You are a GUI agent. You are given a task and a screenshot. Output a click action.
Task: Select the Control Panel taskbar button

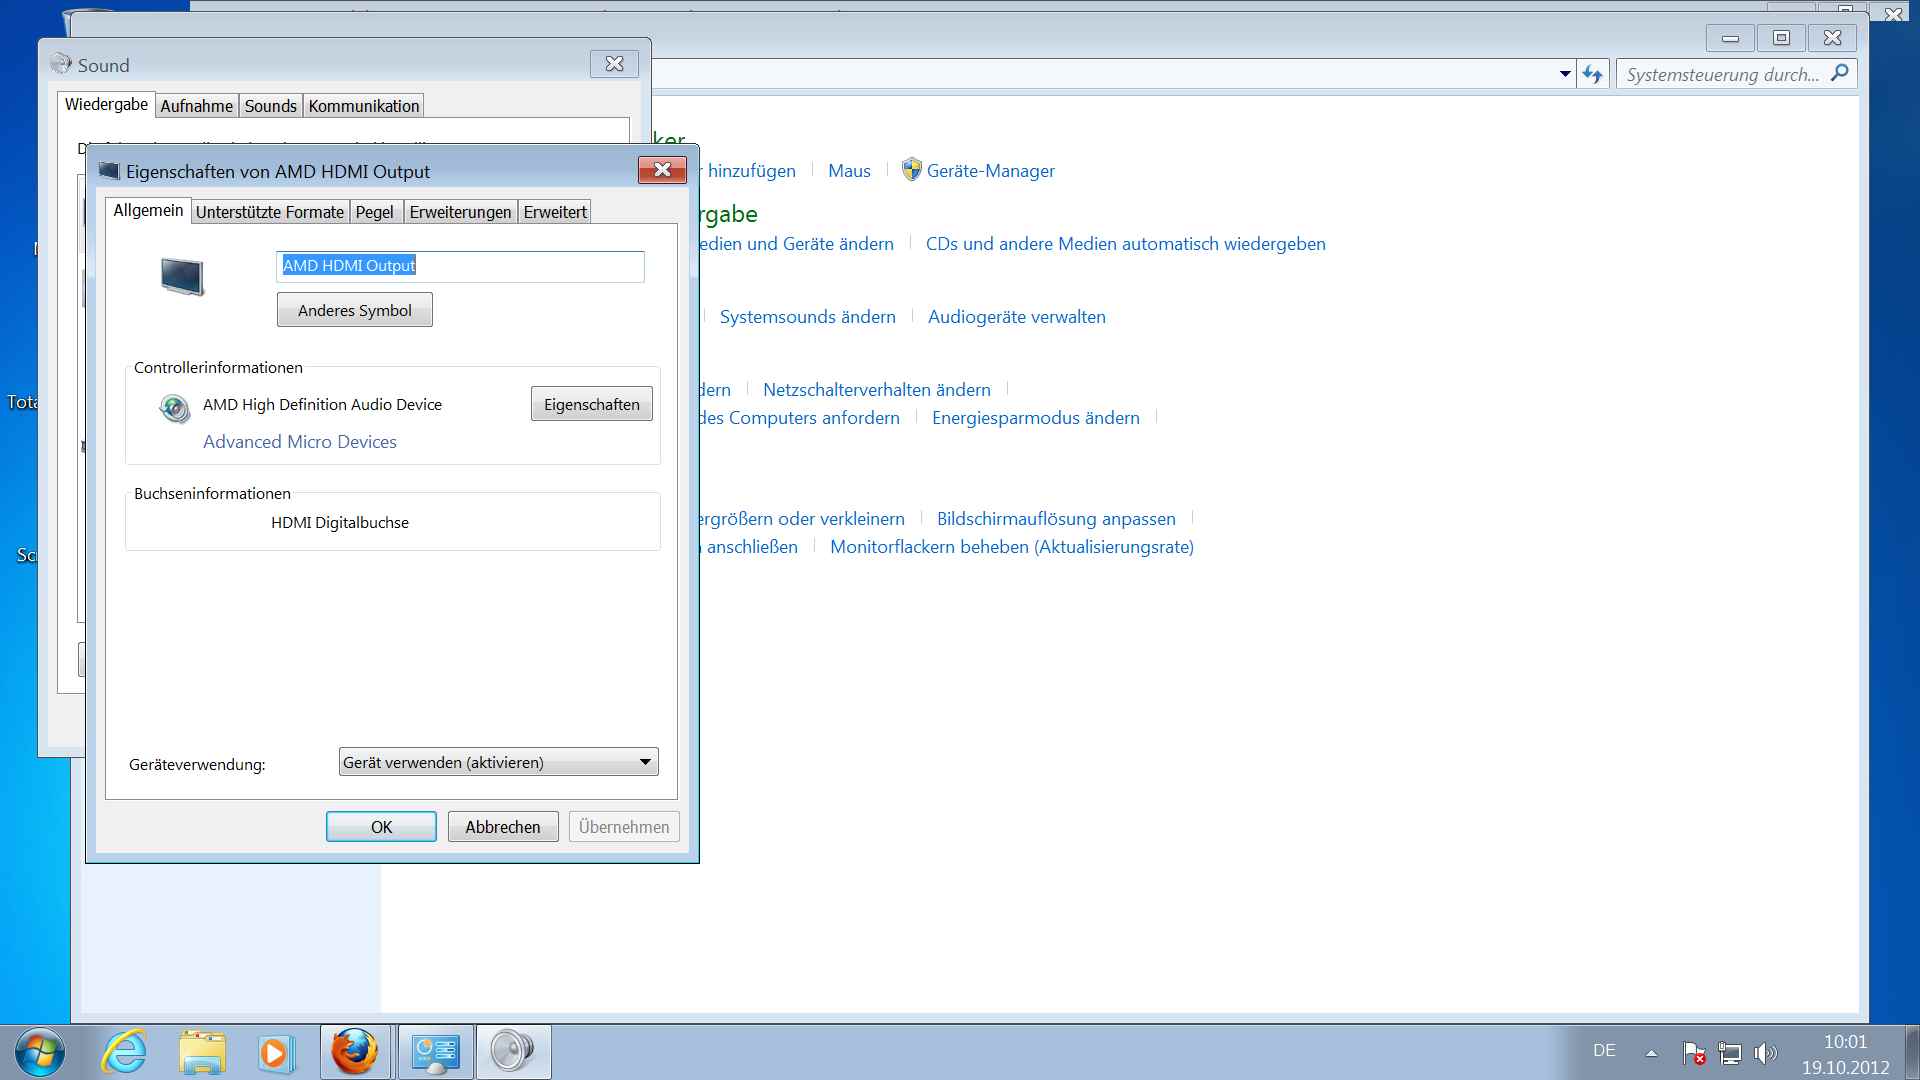(x=435, y=1052)
